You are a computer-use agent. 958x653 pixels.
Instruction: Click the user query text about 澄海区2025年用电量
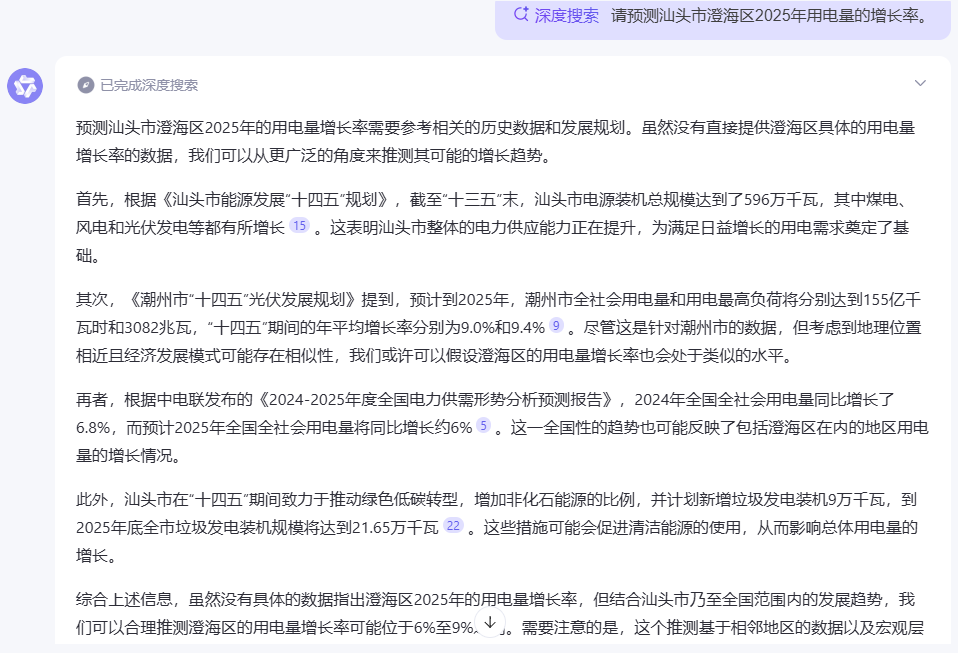769,15
